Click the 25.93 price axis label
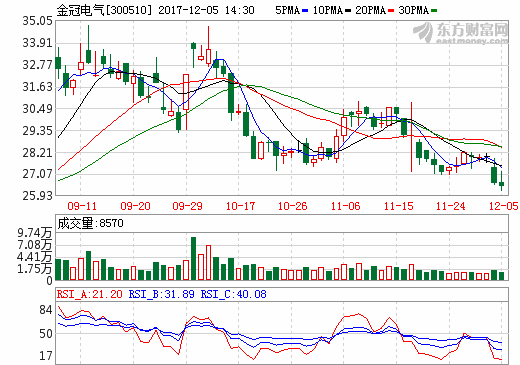520x365 pixels. click(x=37, y=195)
